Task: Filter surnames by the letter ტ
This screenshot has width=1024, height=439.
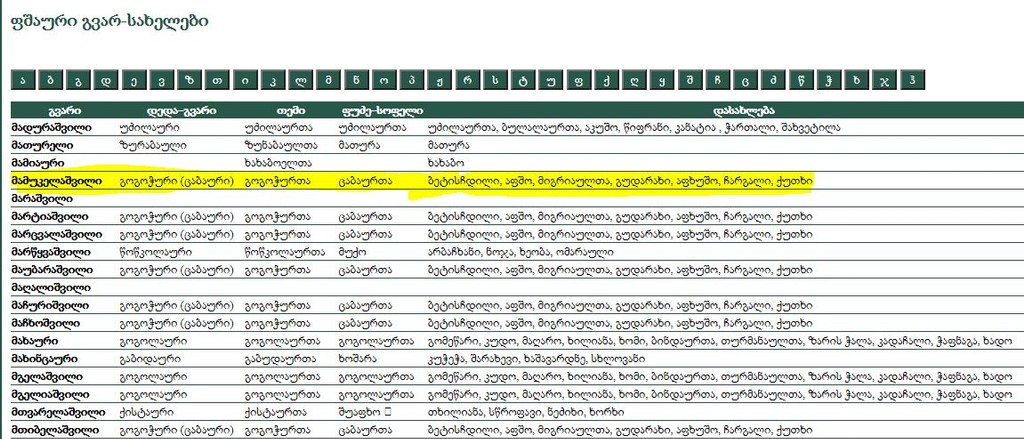Action: 523,80
